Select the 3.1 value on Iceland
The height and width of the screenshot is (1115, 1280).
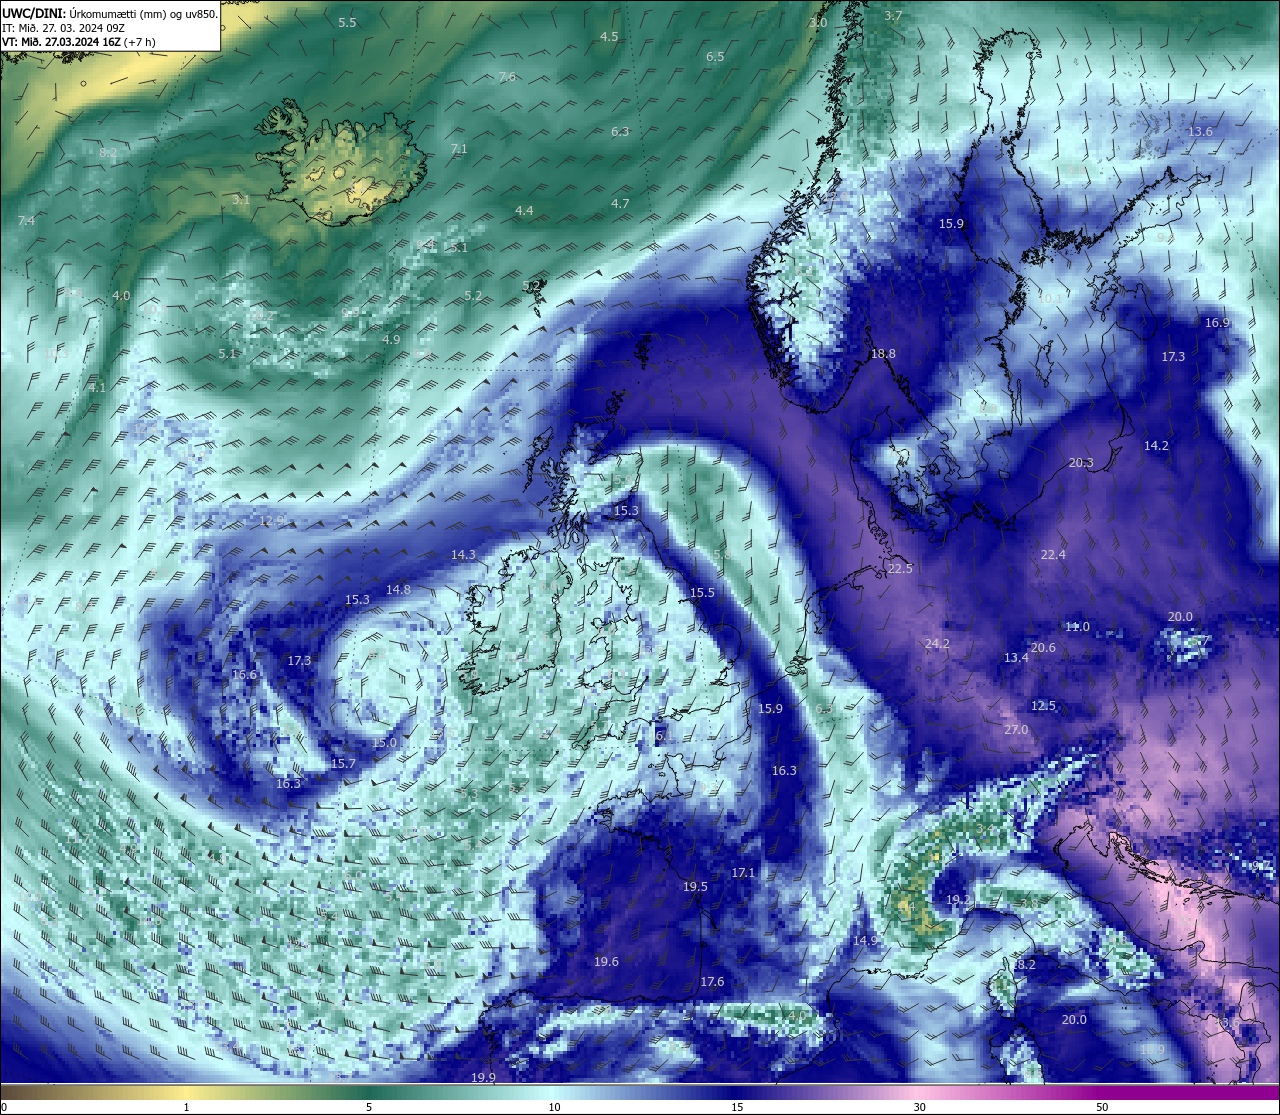pos(241,200)
